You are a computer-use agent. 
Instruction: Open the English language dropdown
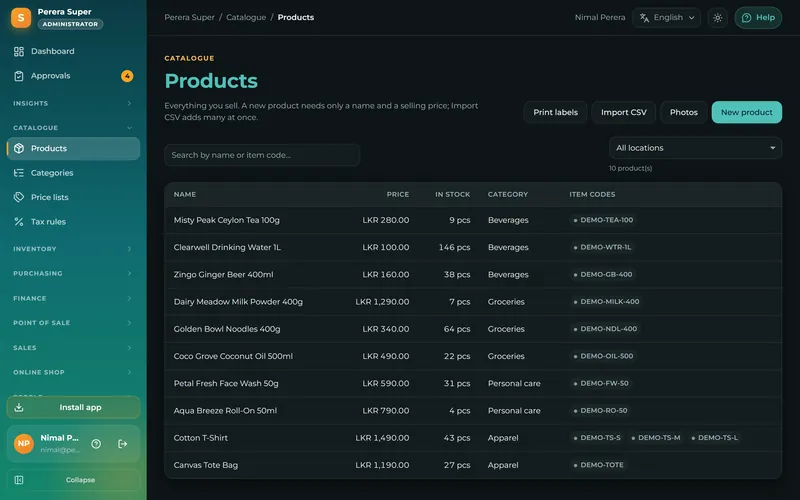pos(666,18)
